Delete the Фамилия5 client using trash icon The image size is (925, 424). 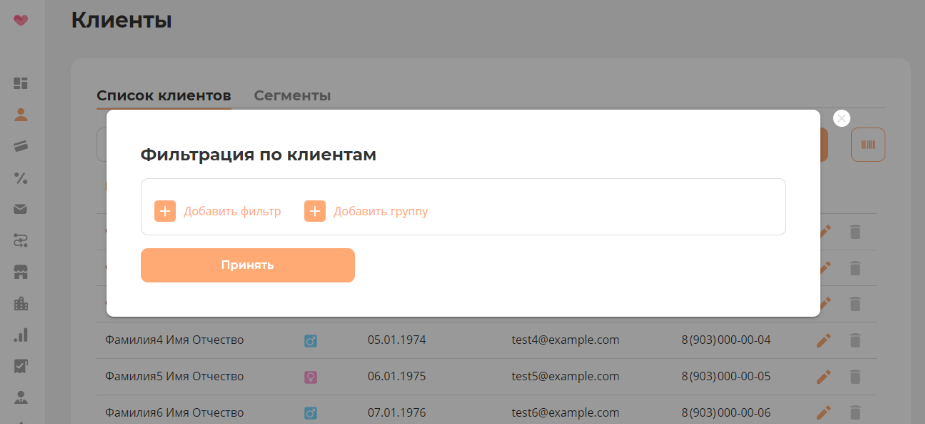coord(855,377)
